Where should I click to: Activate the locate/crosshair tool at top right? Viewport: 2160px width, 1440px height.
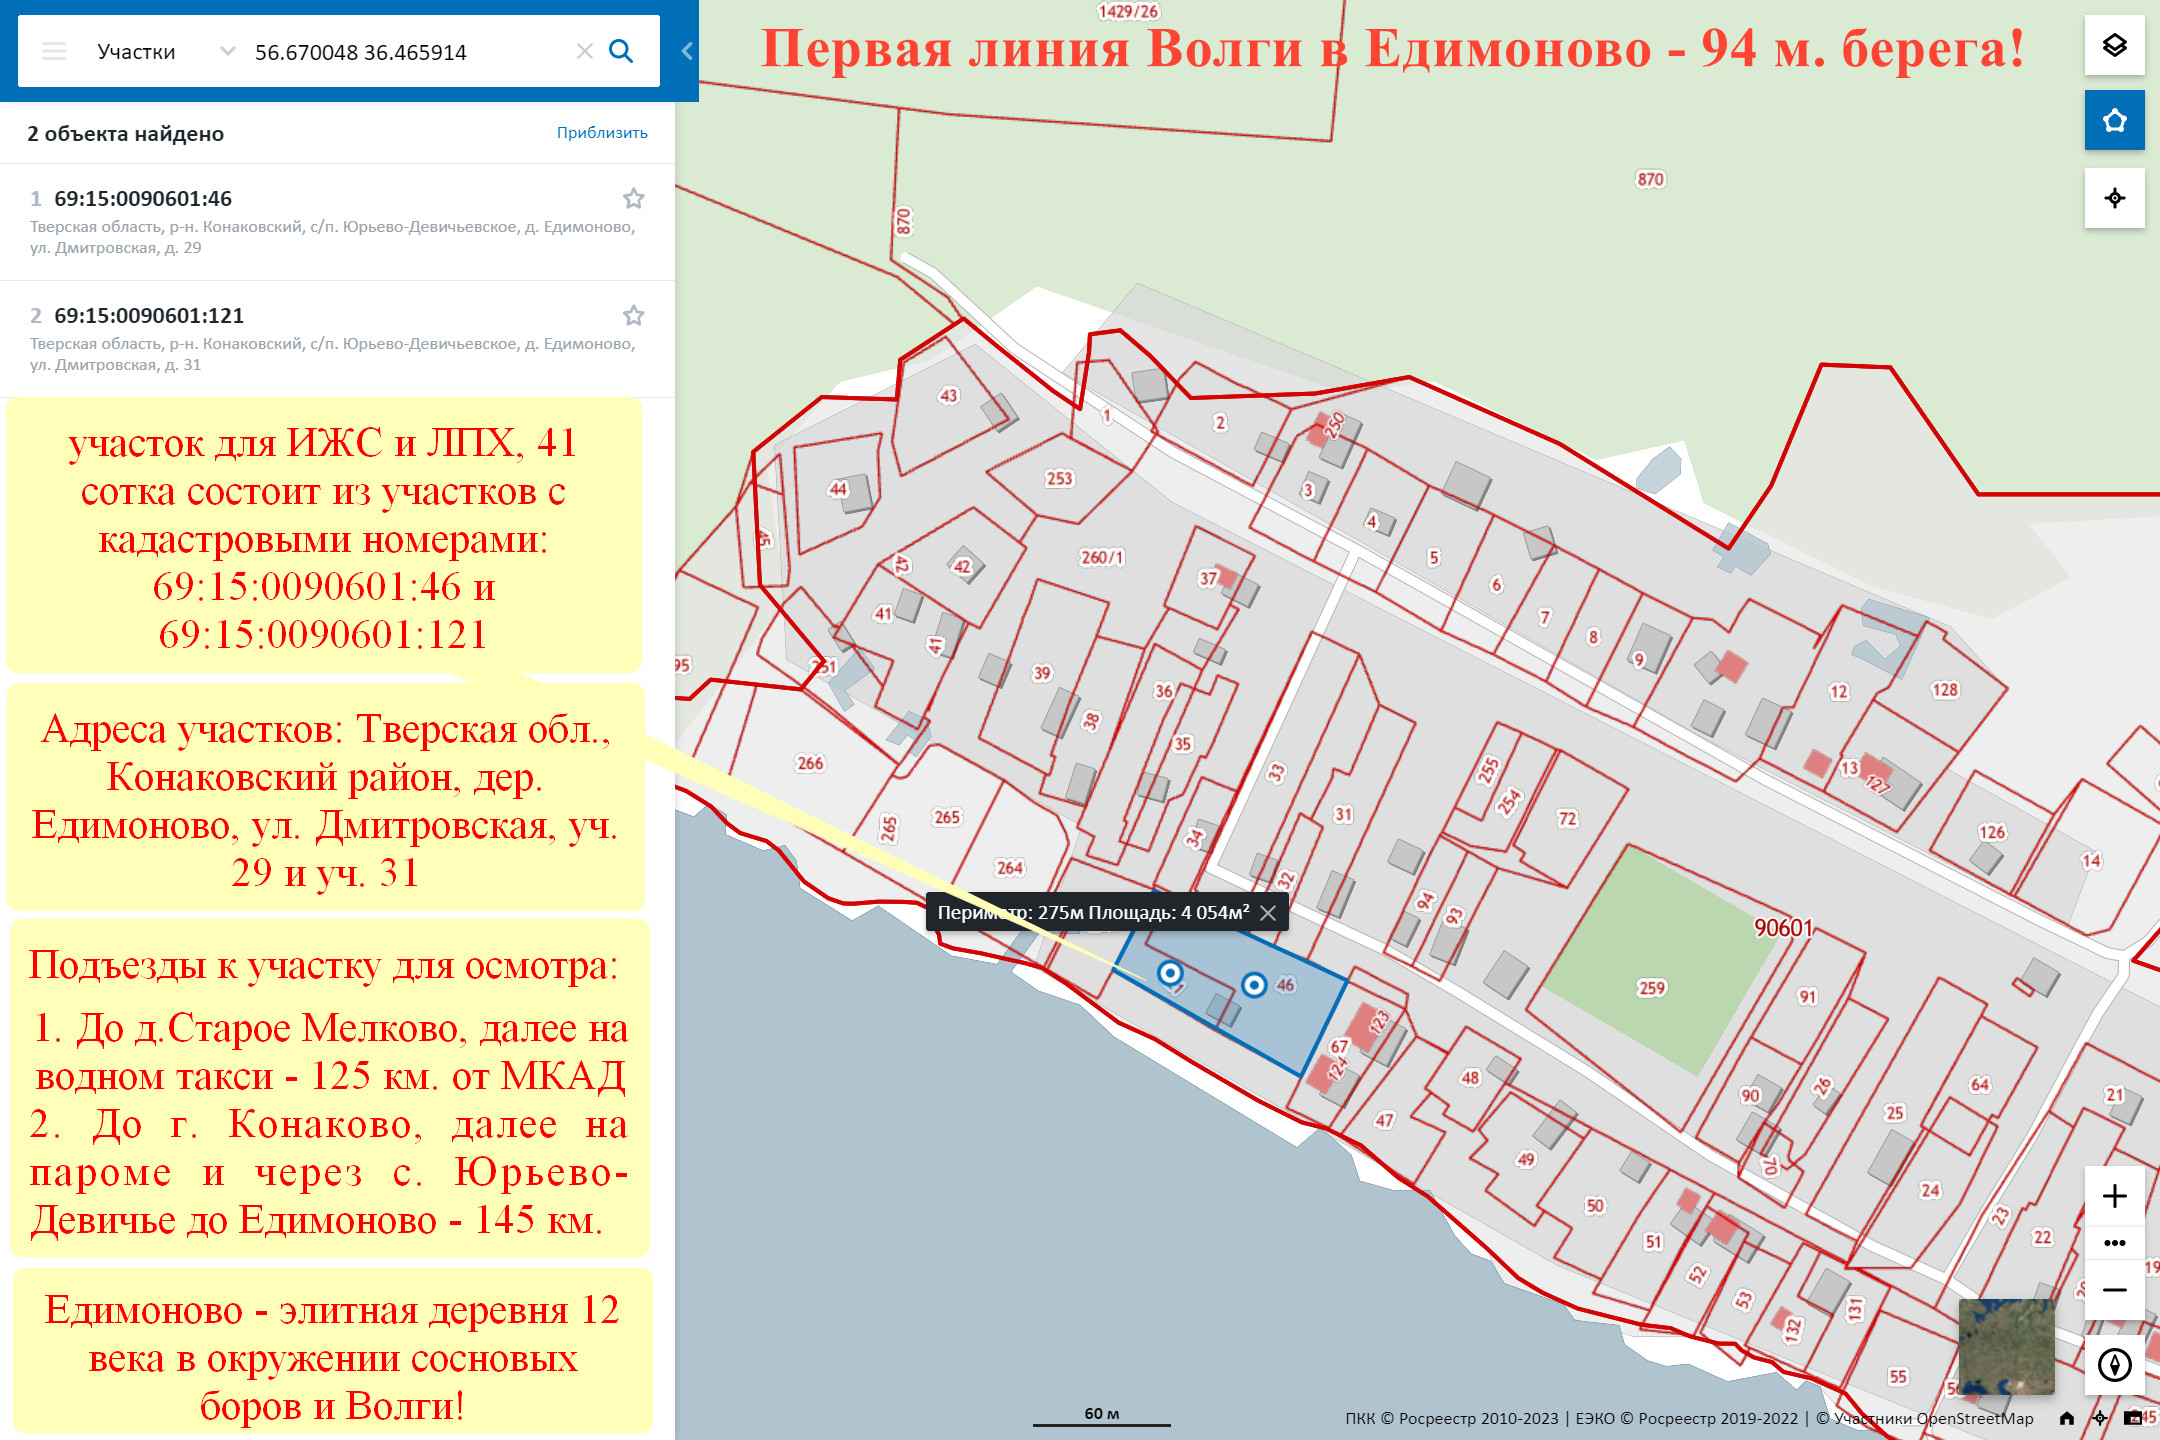coord(2114,198)
